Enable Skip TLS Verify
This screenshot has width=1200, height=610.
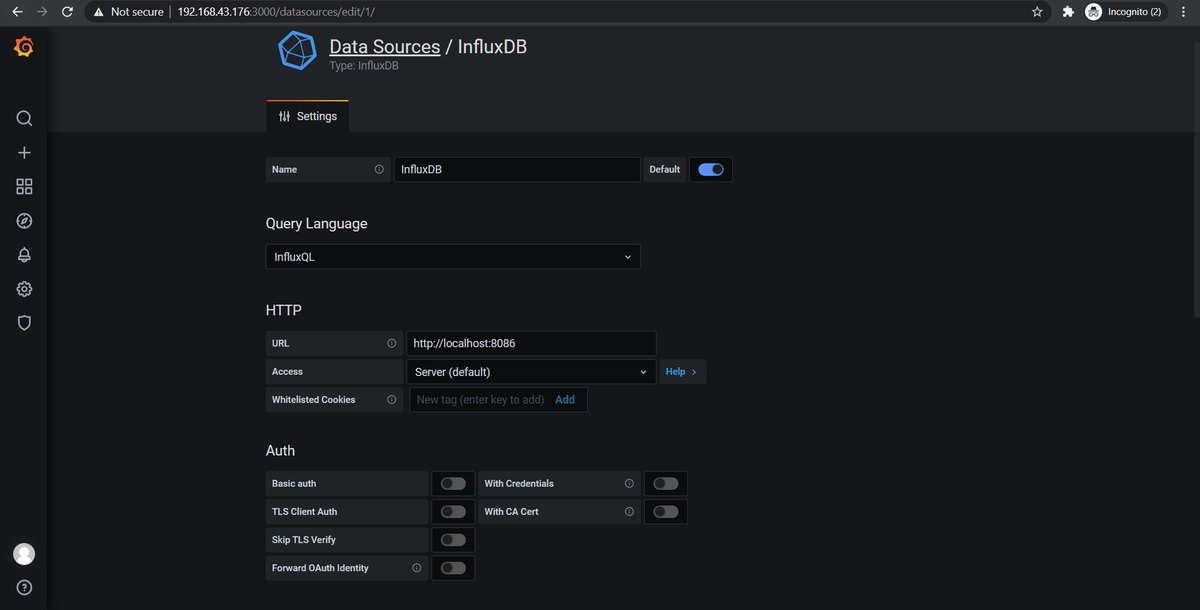tap(452, 539)
